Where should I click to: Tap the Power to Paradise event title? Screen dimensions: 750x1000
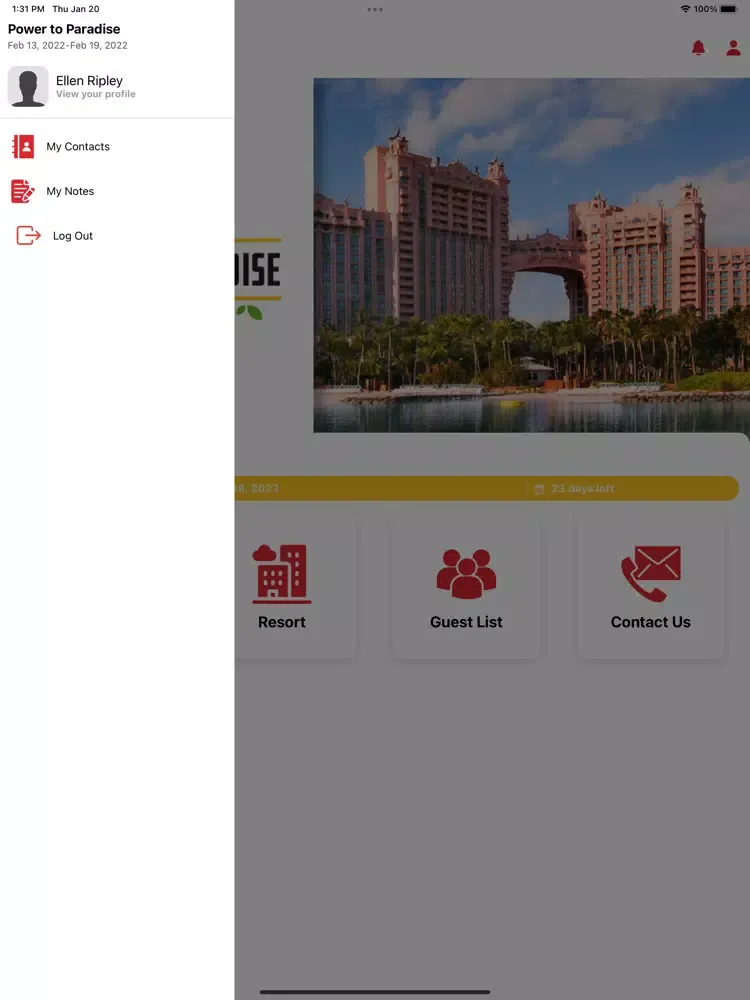[64, 29]
